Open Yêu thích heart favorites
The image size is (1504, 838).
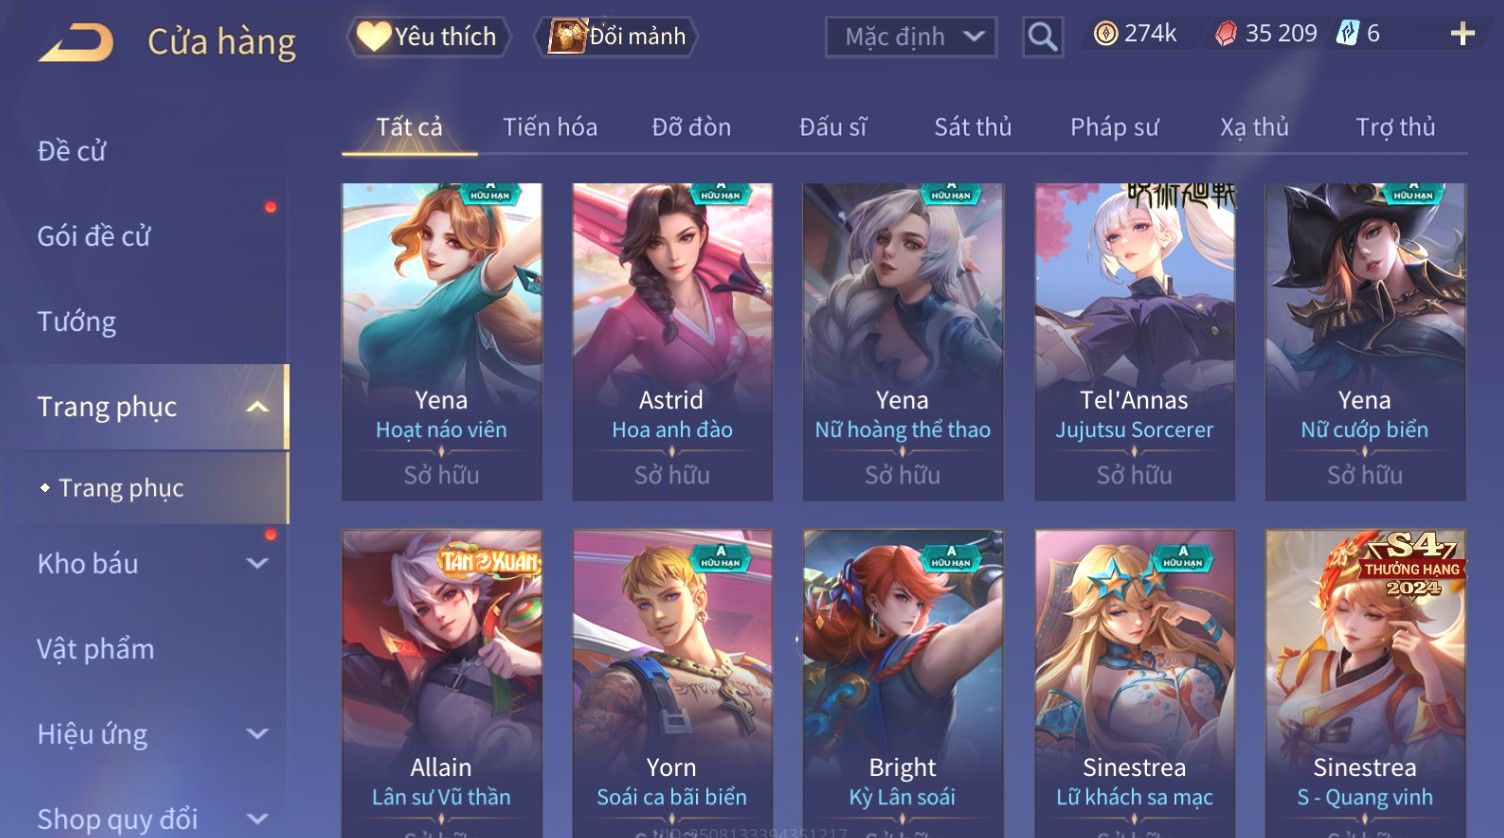click(x=428, y=37)
